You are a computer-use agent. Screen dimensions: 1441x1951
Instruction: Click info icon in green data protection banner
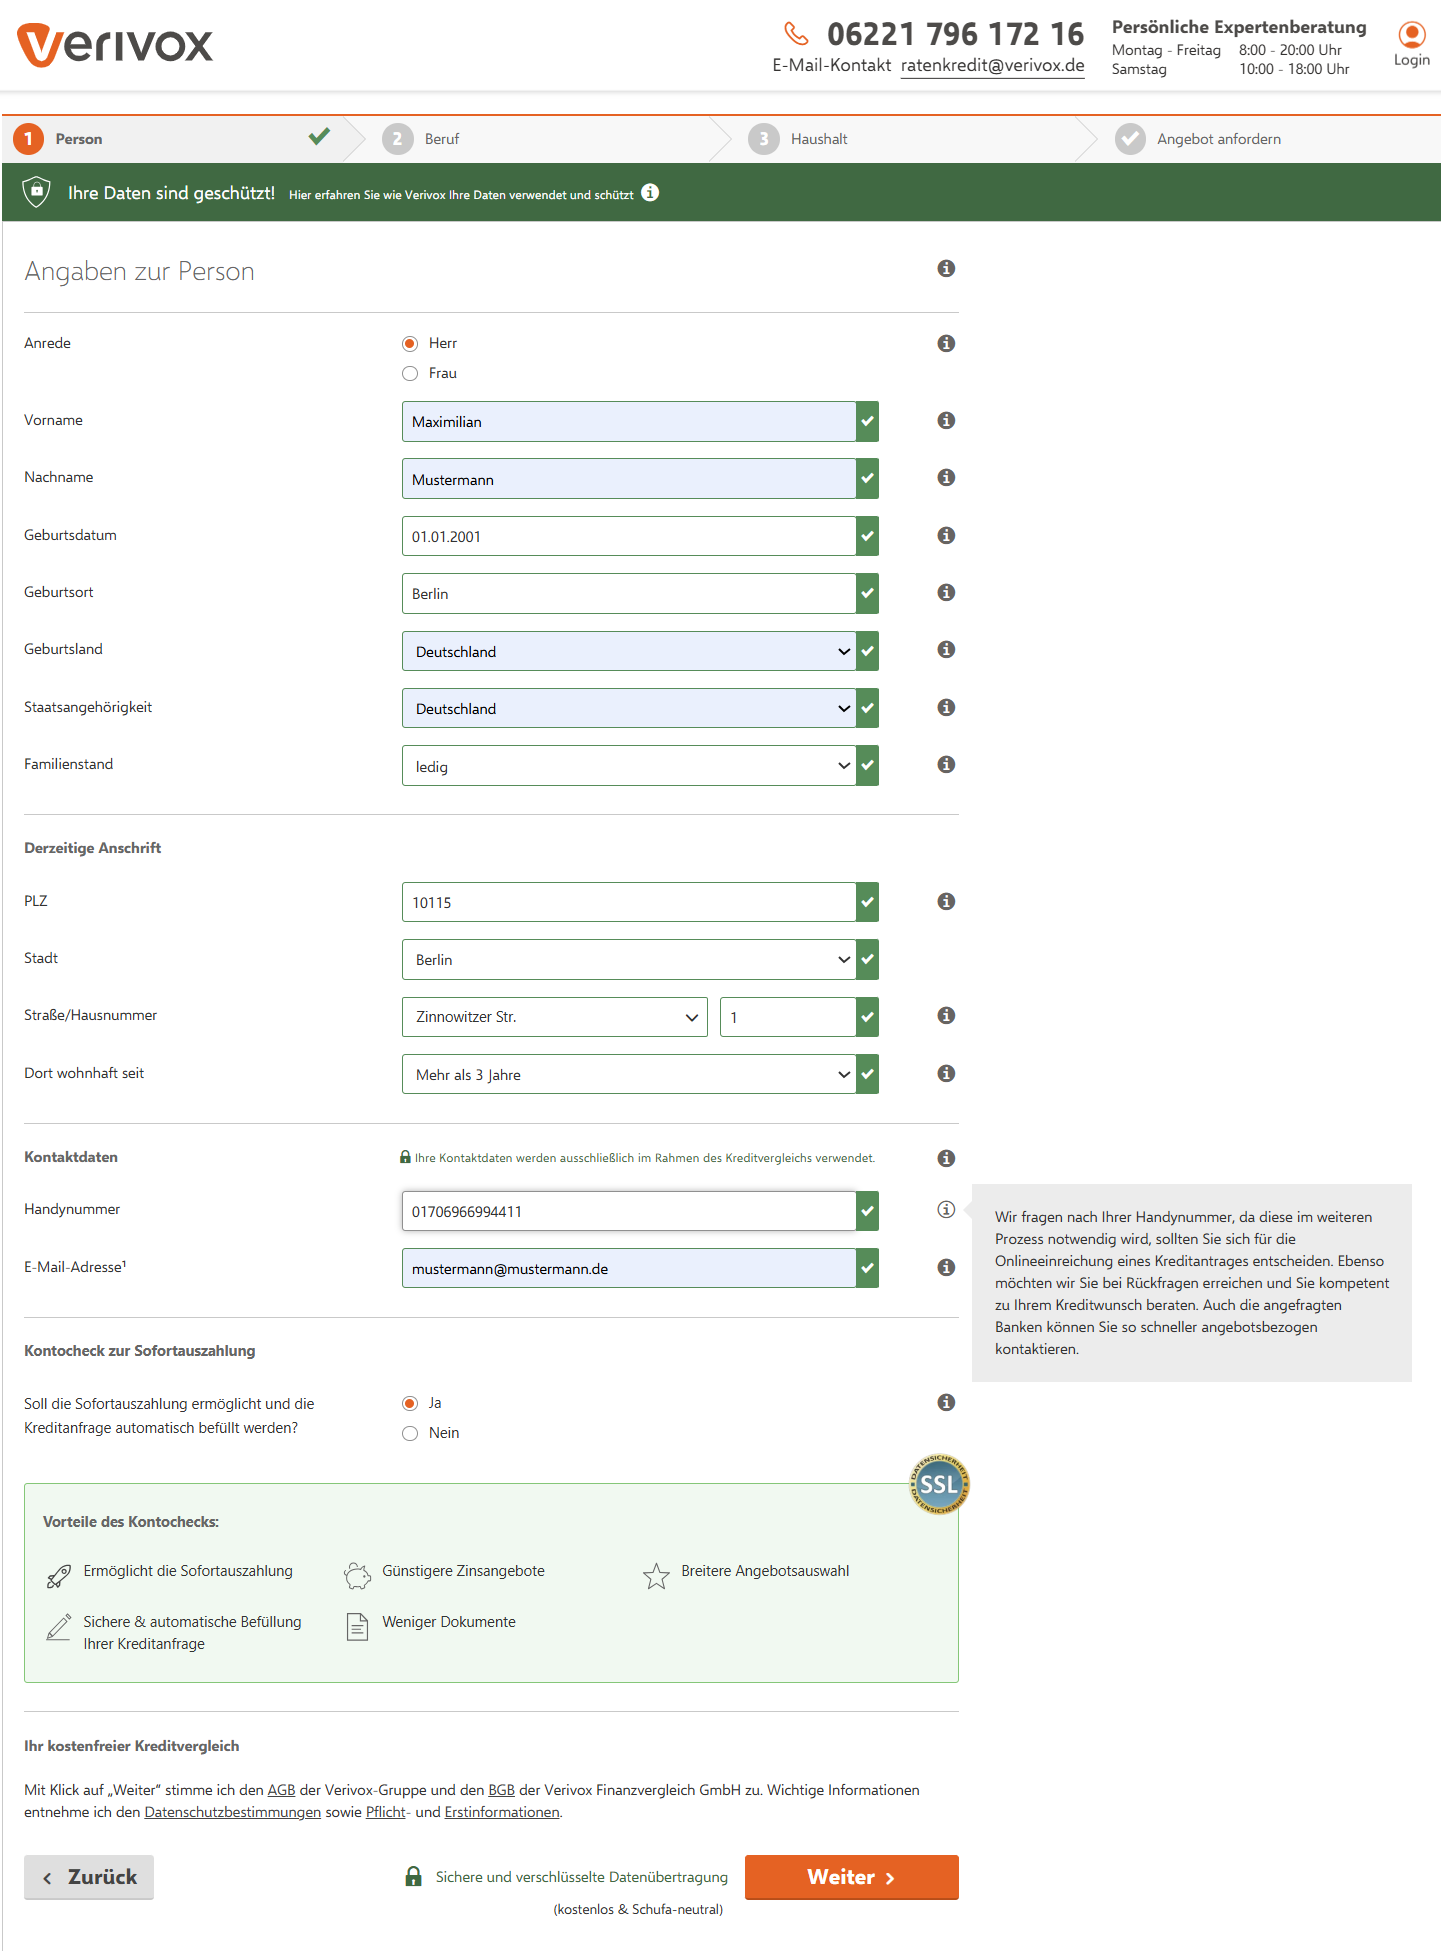[650, 193]
